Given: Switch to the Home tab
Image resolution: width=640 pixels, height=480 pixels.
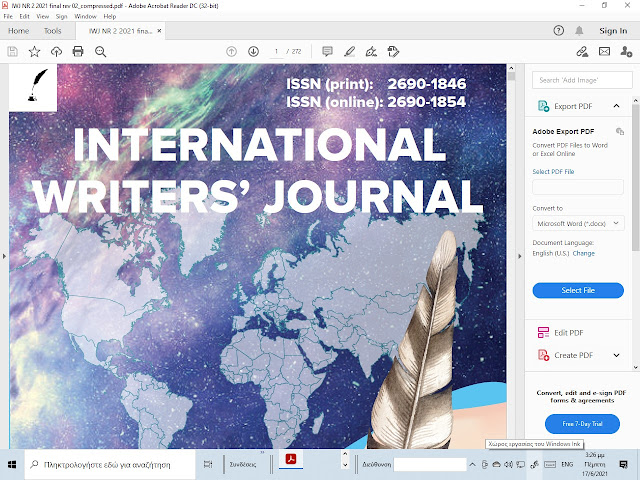Looking at the screenshot, I should tap(18, 31).
